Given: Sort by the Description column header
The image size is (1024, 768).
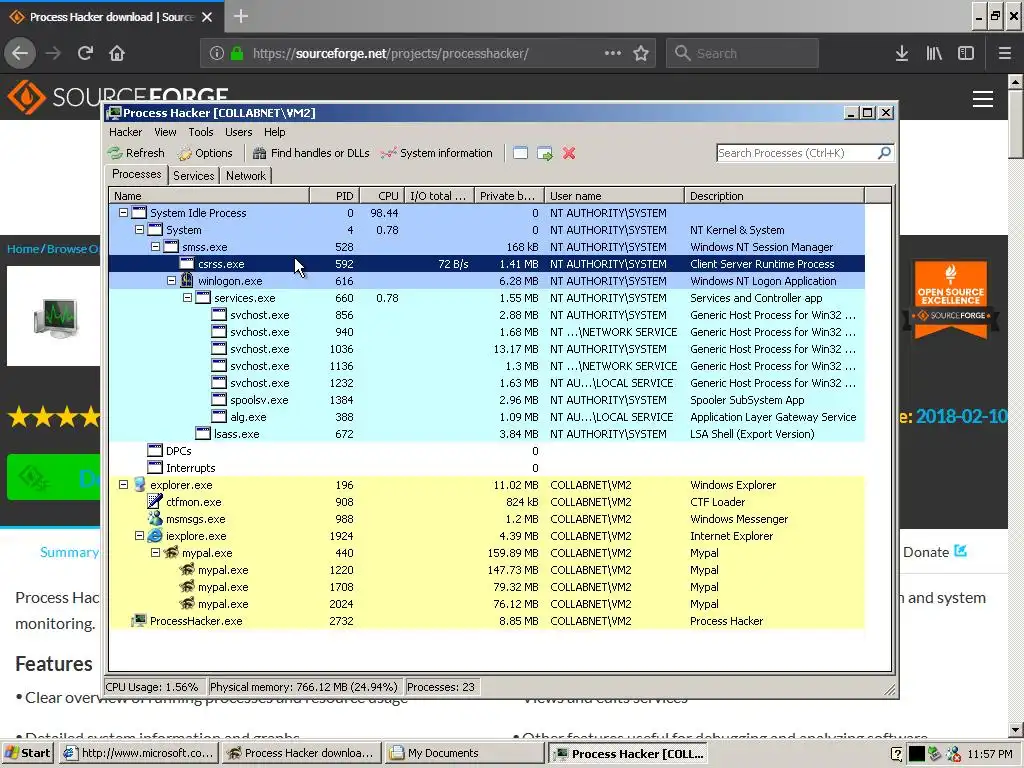Looking at the screenshot, I should [775, 195].
